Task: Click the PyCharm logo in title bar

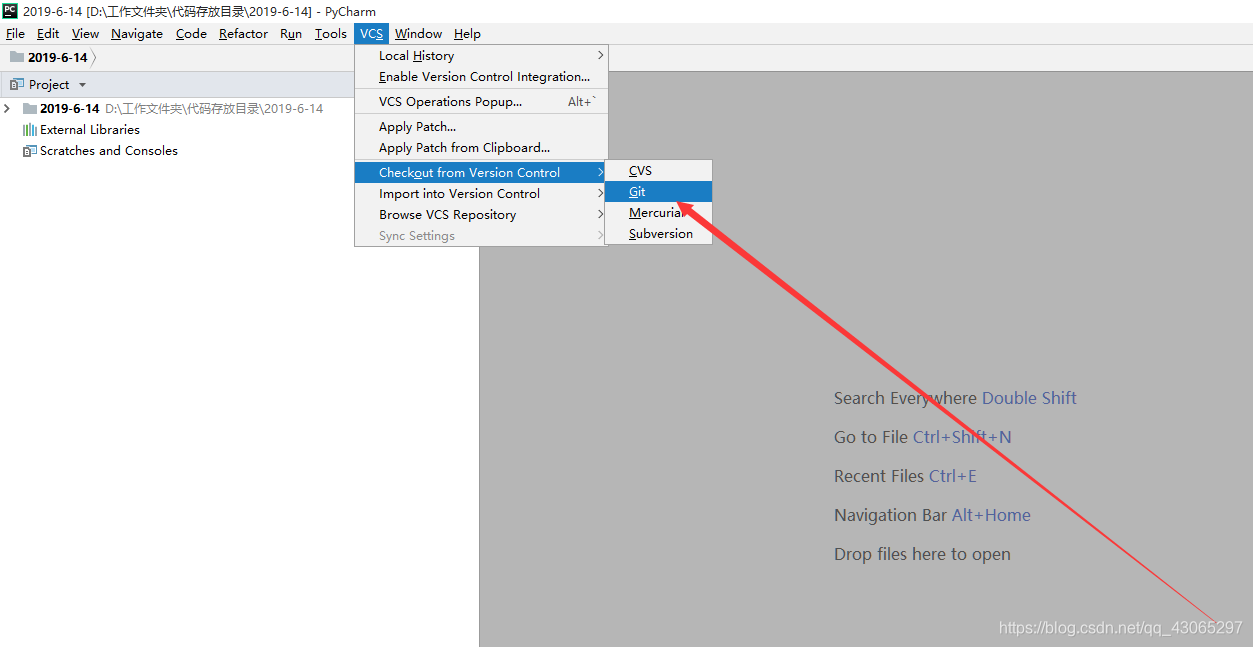Action: (10, 11)
